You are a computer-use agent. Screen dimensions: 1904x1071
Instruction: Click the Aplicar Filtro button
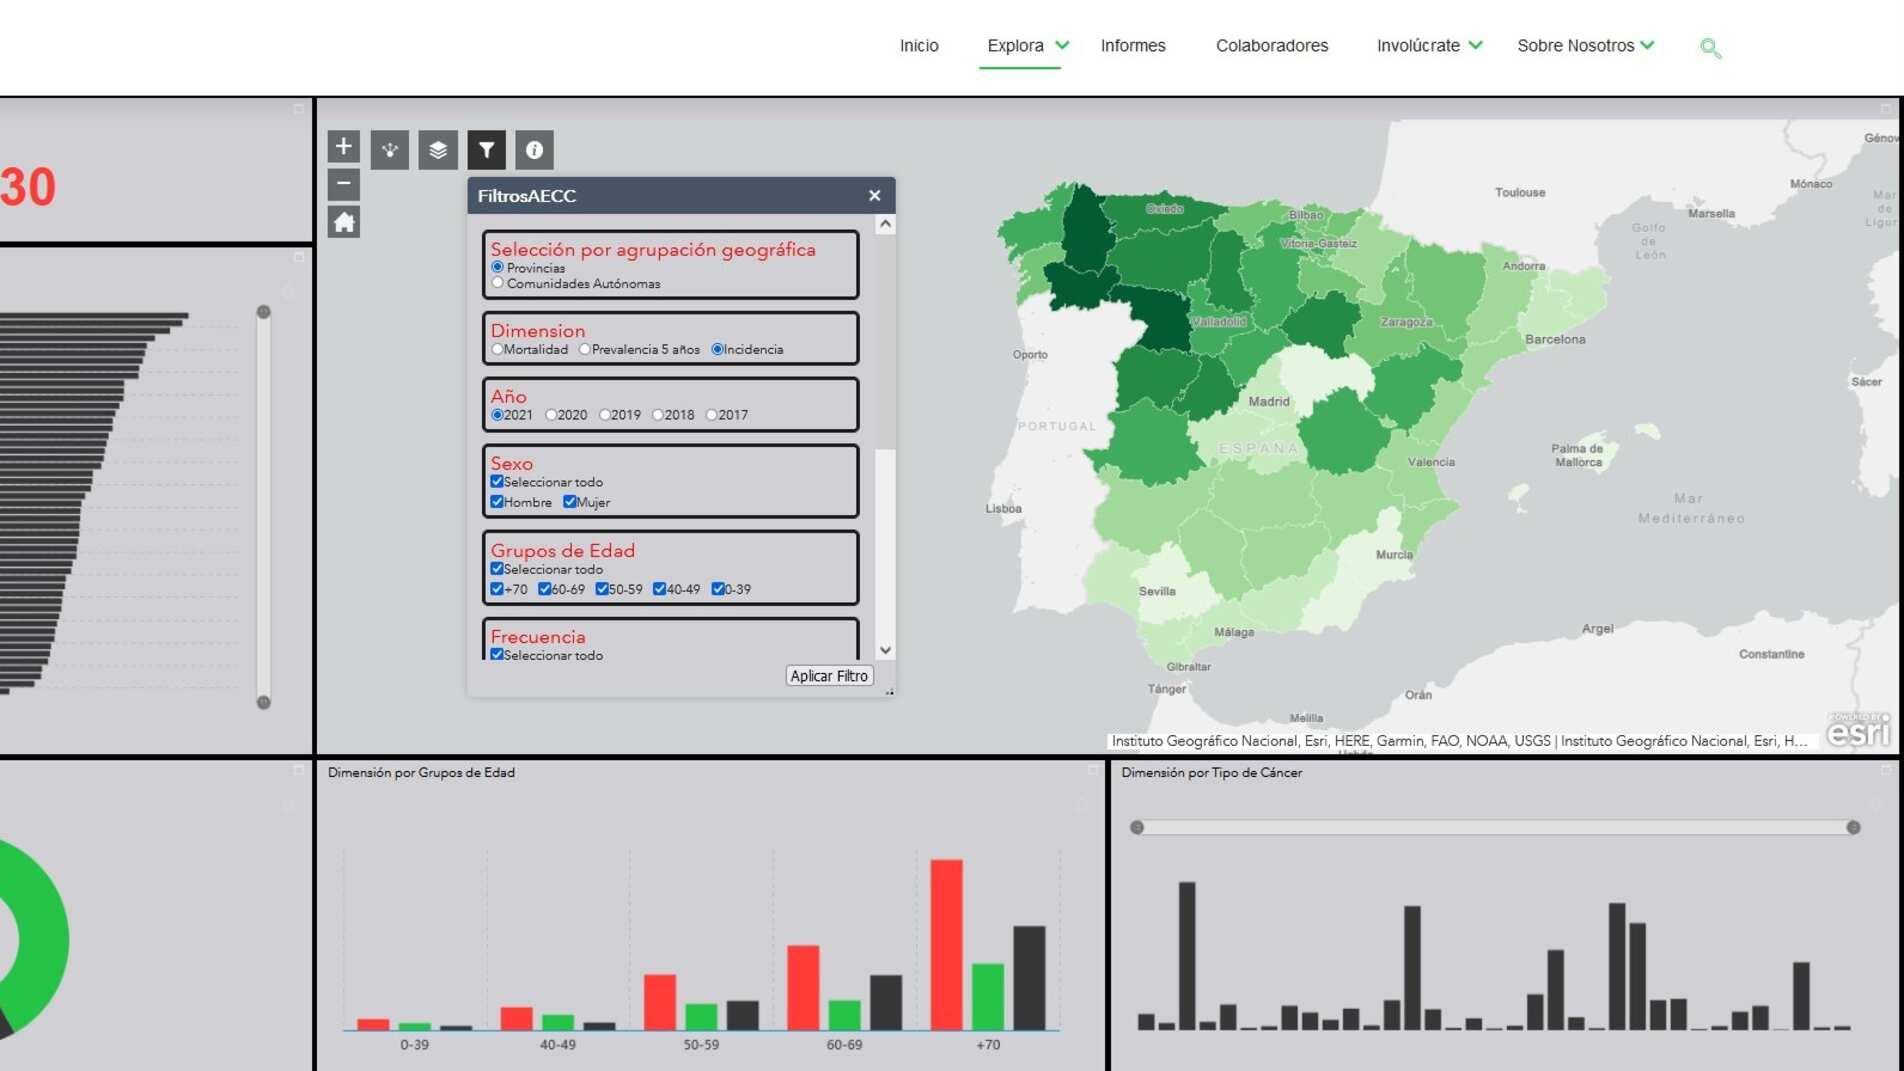tap(828, 676)
